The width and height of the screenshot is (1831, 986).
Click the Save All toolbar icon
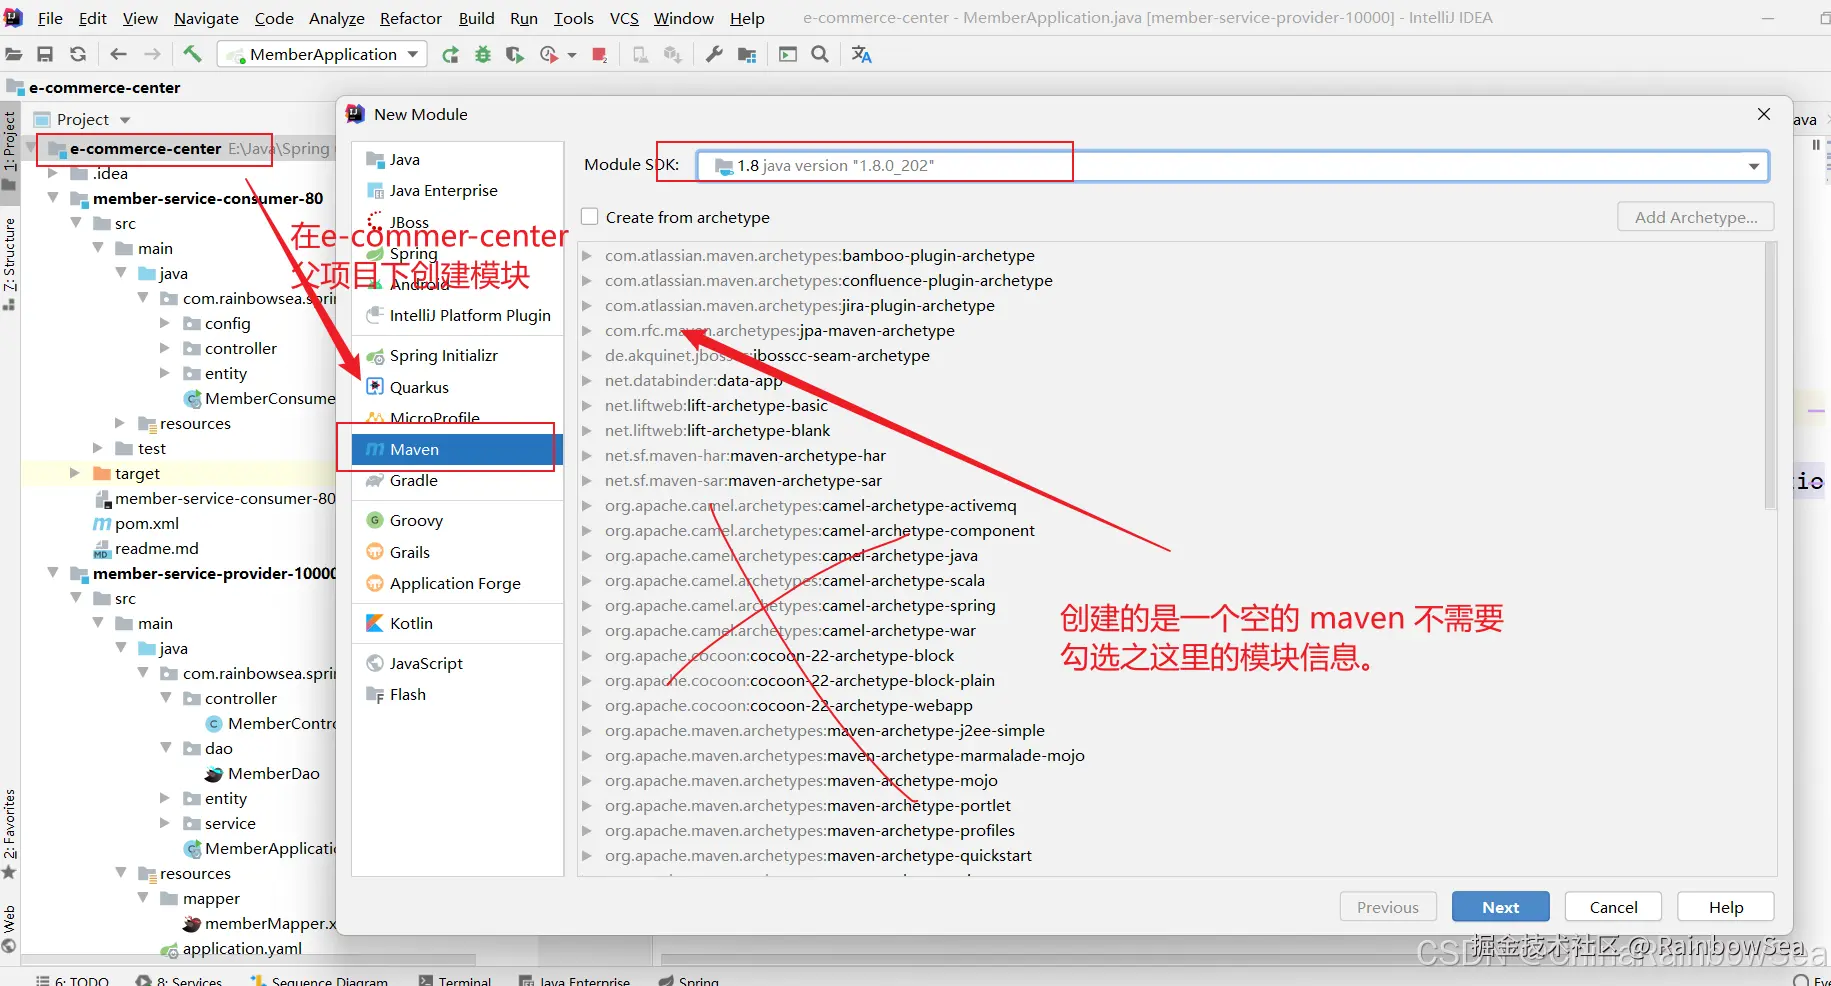tap(45, 55)
